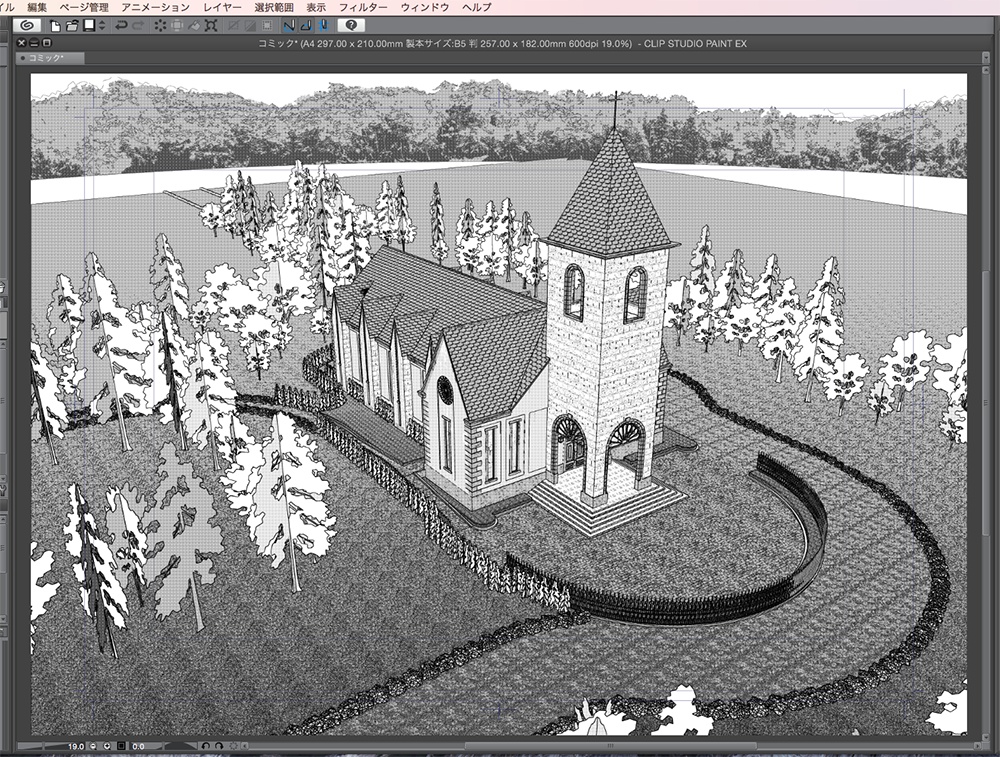Viewport: 1000px width, 757px height.
Task: Open the アニメーション menu
Action: [156, 7]
